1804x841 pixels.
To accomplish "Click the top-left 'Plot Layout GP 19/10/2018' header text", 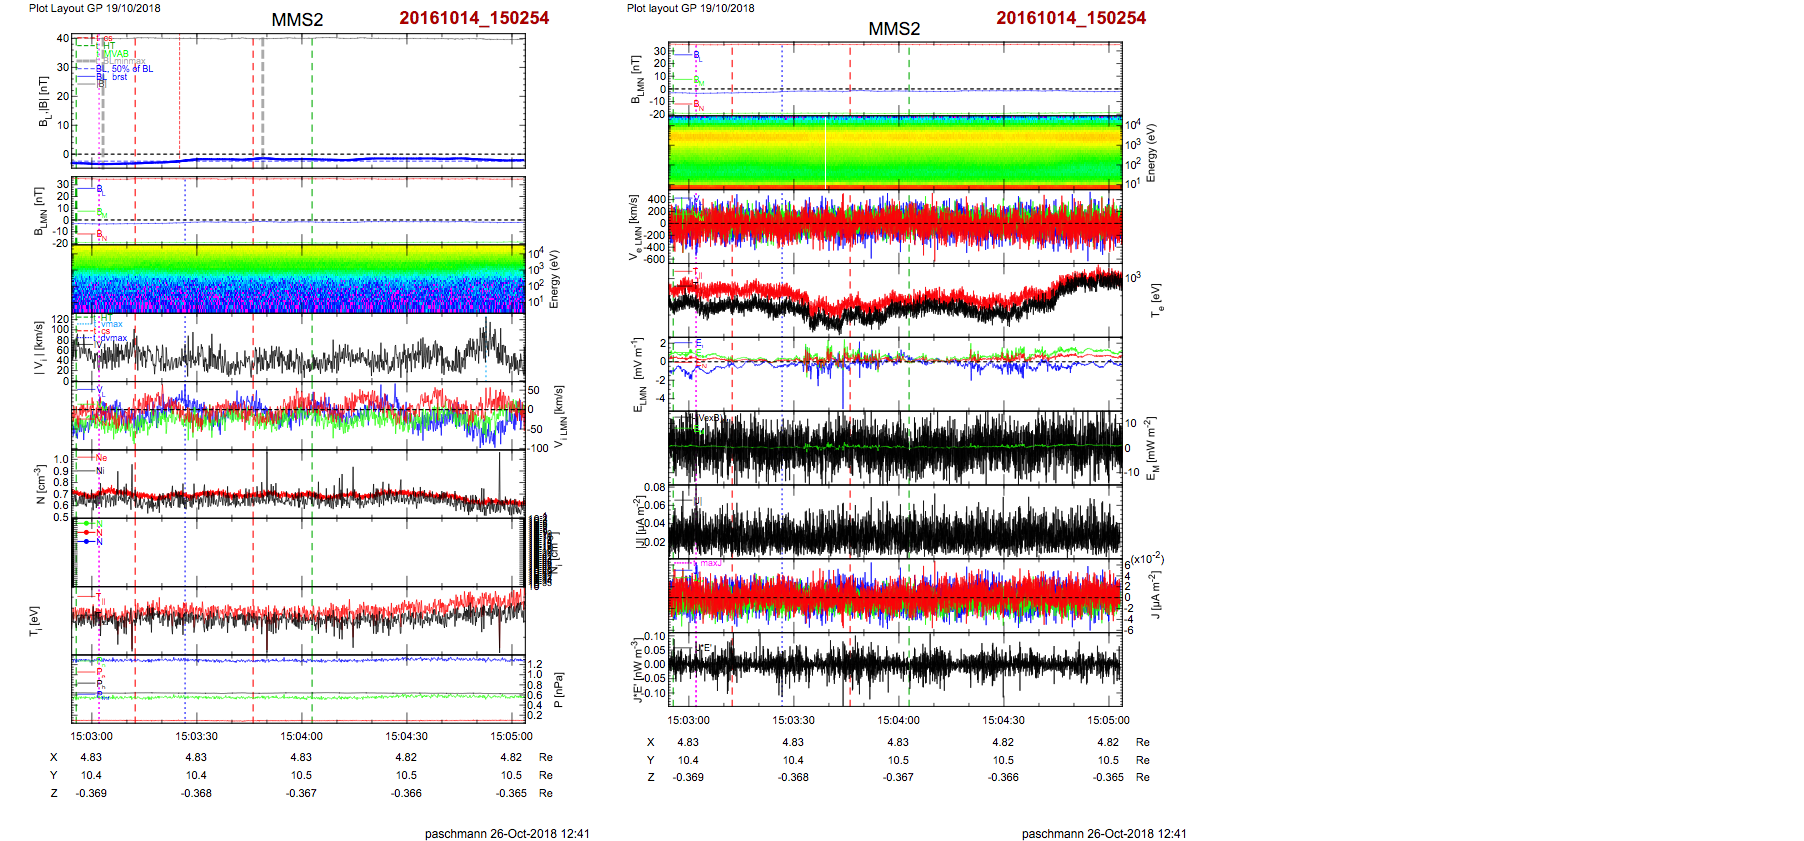I will (x=94, y=8).
